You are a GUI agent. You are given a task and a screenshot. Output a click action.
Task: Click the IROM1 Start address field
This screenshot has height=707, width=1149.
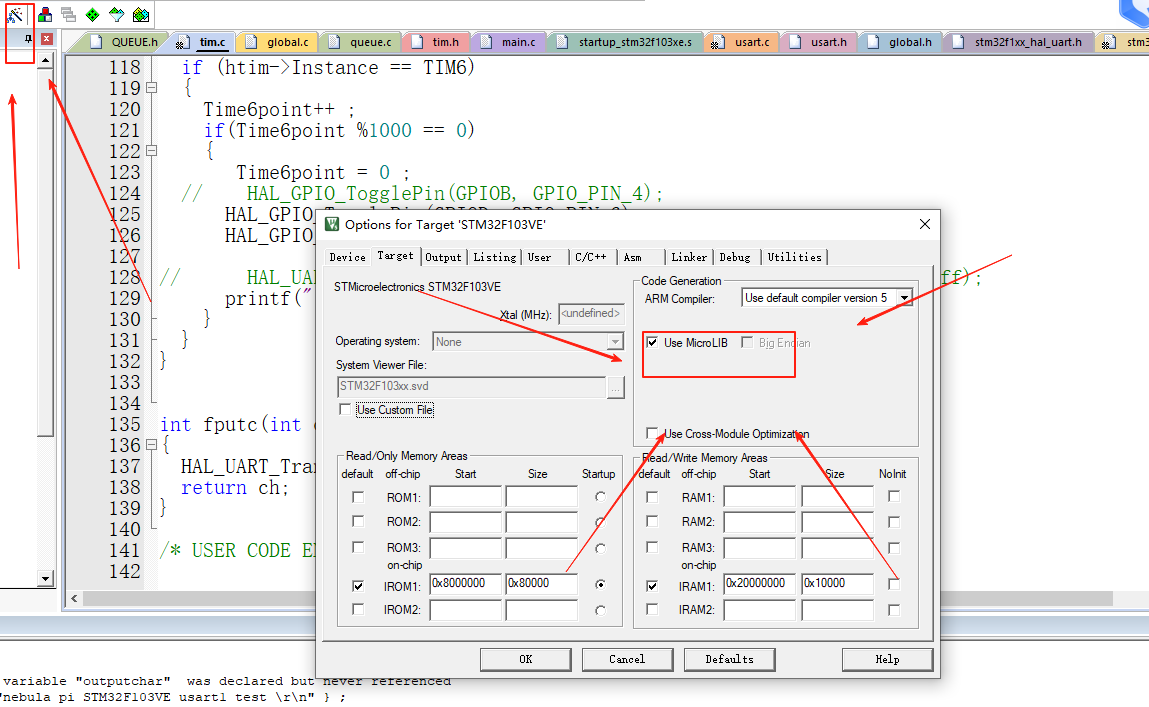point(465,584)
